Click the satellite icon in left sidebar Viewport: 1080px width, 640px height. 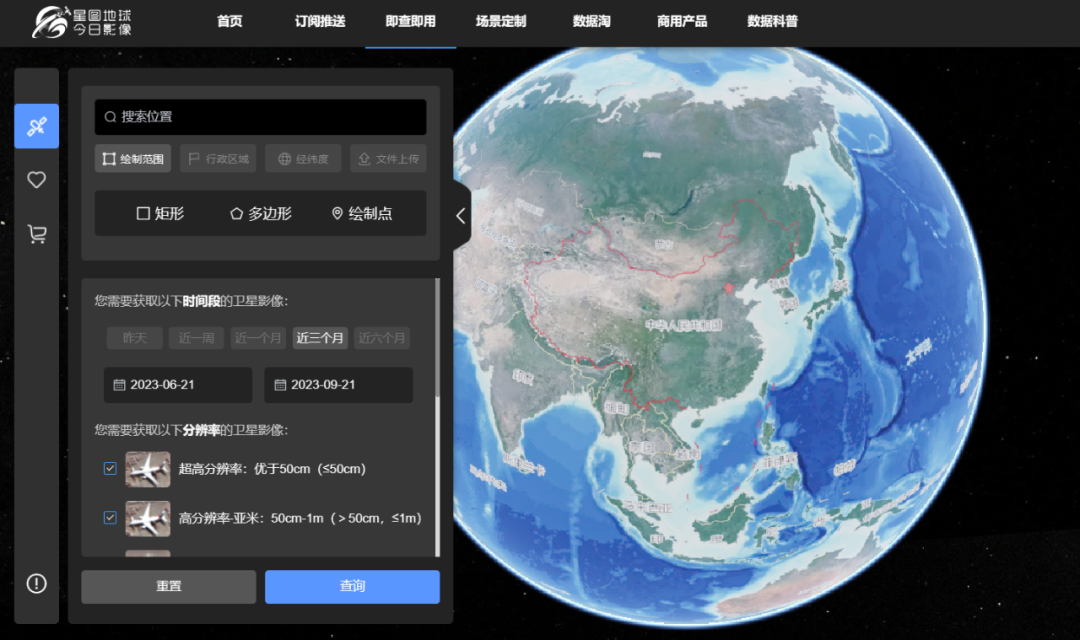point(36,126)
